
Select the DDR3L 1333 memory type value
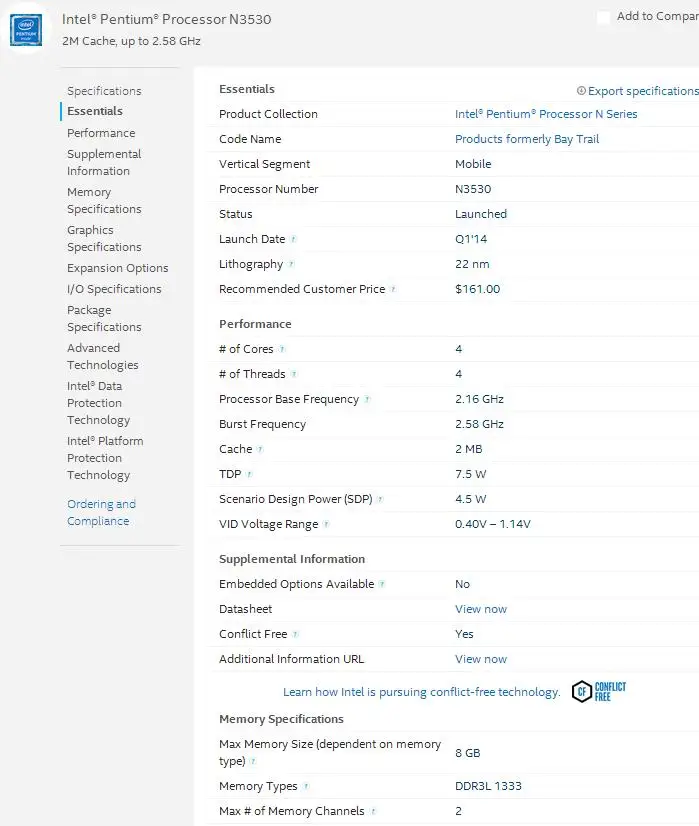[488, 786]
